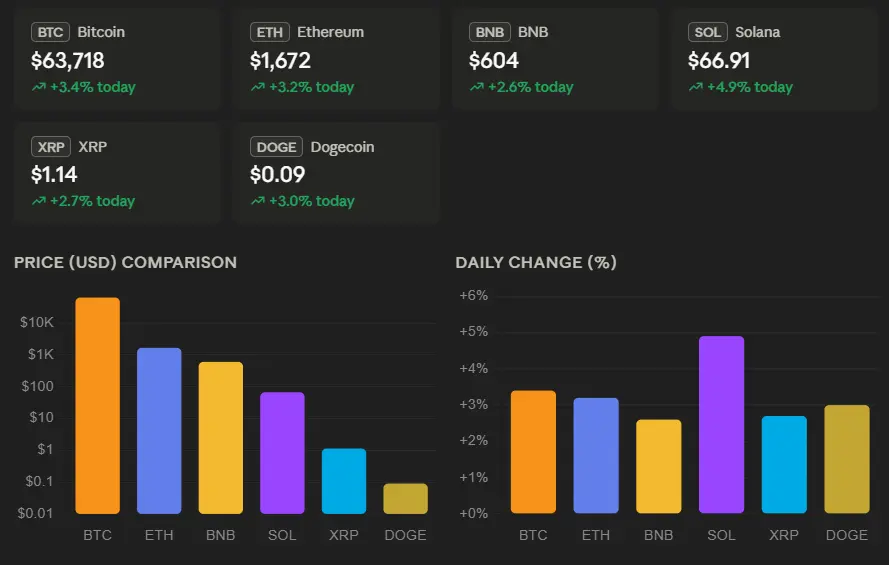Select the BNB price $604
The height and width of the screenshot is (565, 889).
[493, 61]
